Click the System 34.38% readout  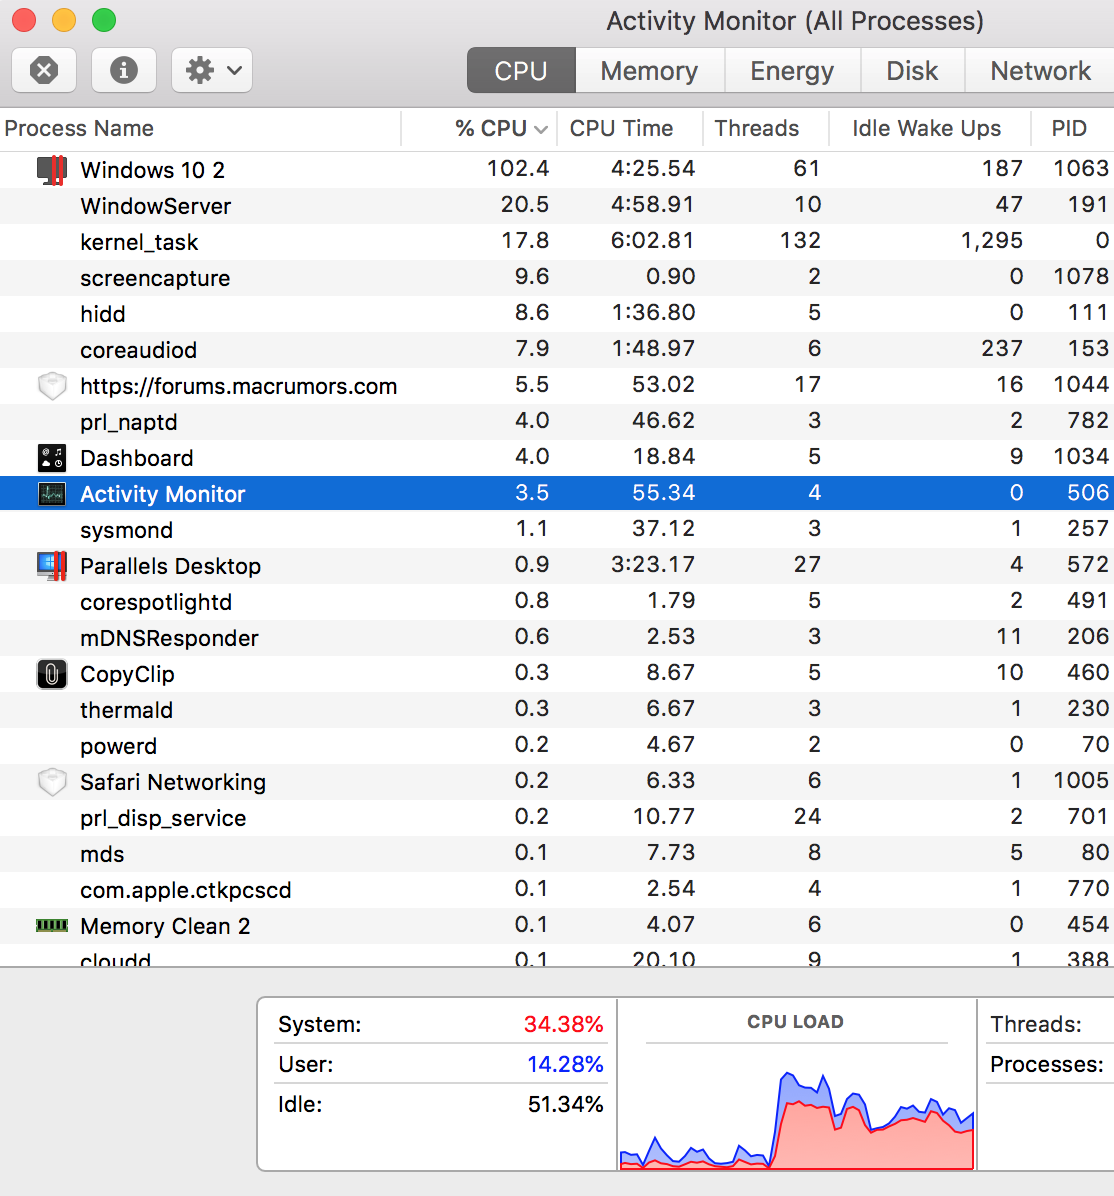pos(441,1024)
